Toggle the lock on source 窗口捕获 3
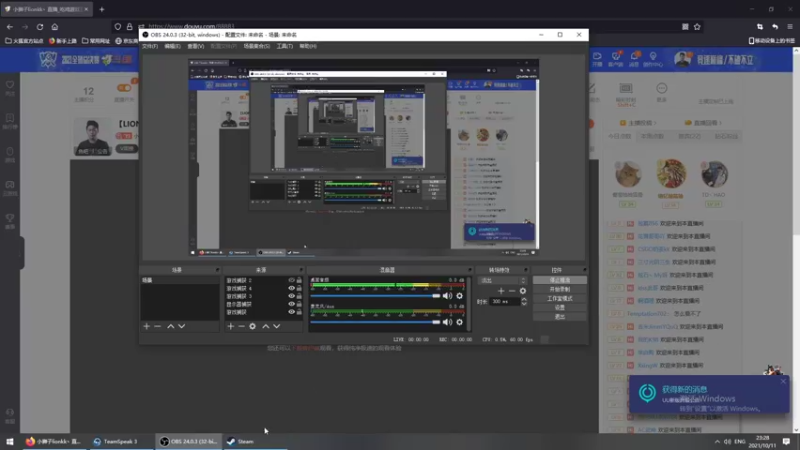The height and width of the screenshot is (450, 800). tap(299, 296)
